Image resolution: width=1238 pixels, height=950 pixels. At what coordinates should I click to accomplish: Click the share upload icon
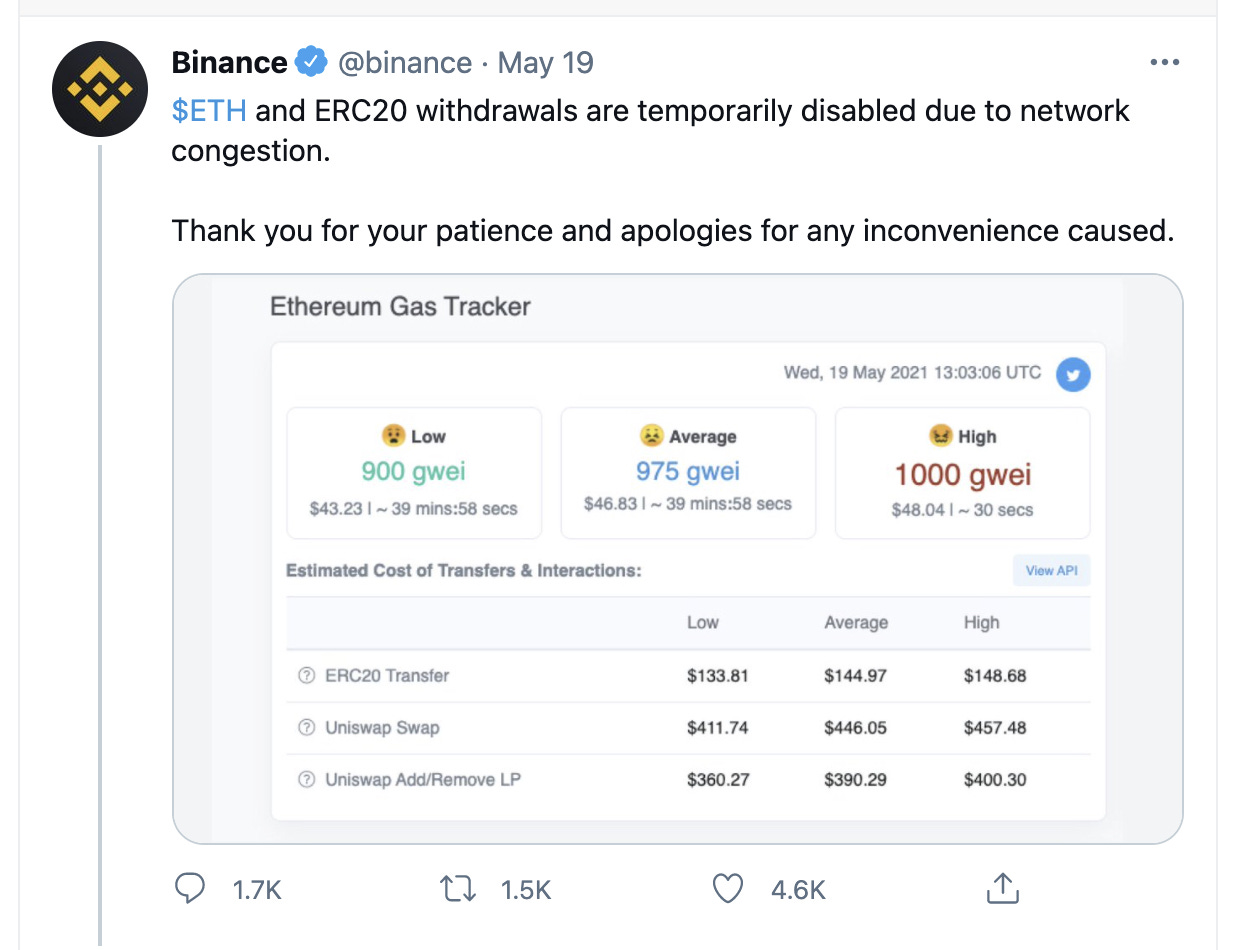click(x=1002, y=887)
